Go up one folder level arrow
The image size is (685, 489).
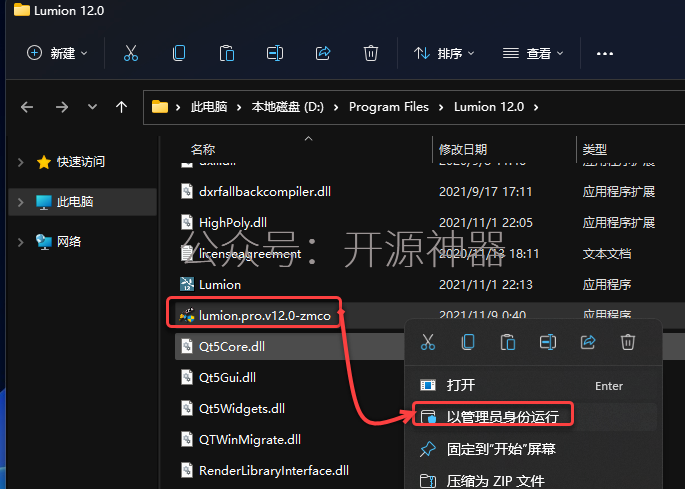(121, 107)
